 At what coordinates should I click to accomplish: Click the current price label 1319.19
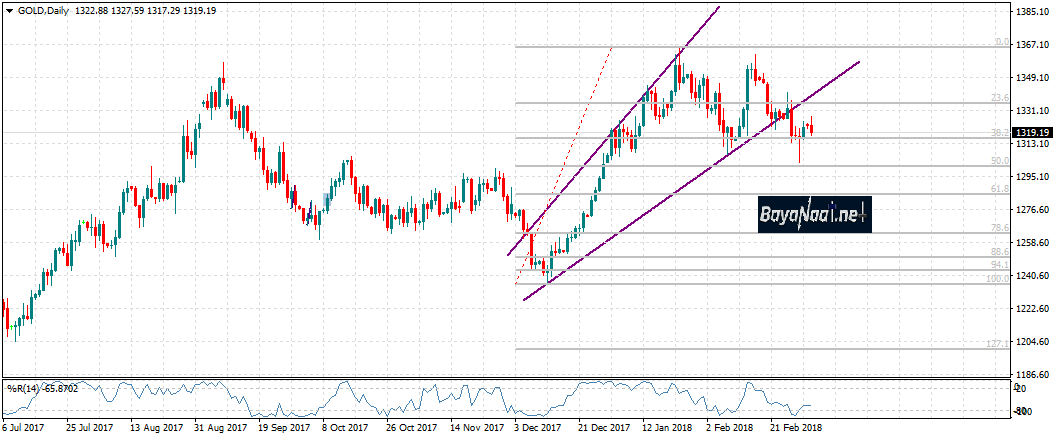[x=1030, y=133]
